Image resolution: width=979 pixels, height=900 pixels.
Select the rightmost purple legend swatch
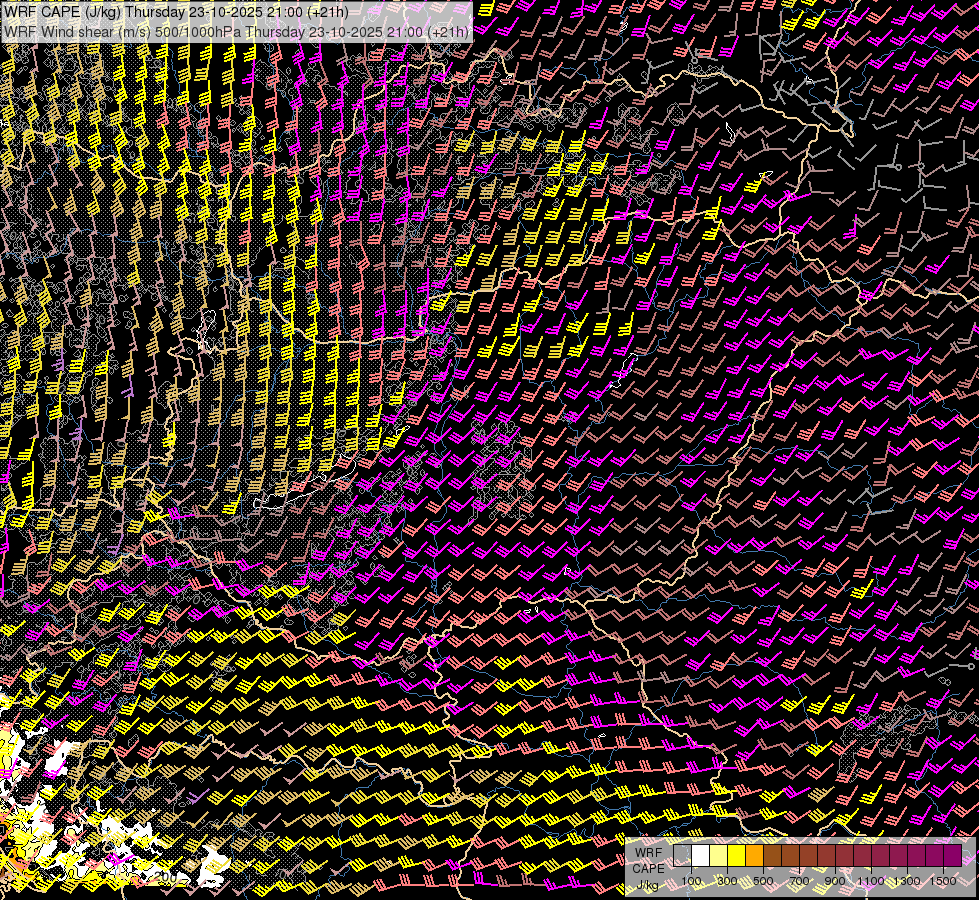[953, 856]
